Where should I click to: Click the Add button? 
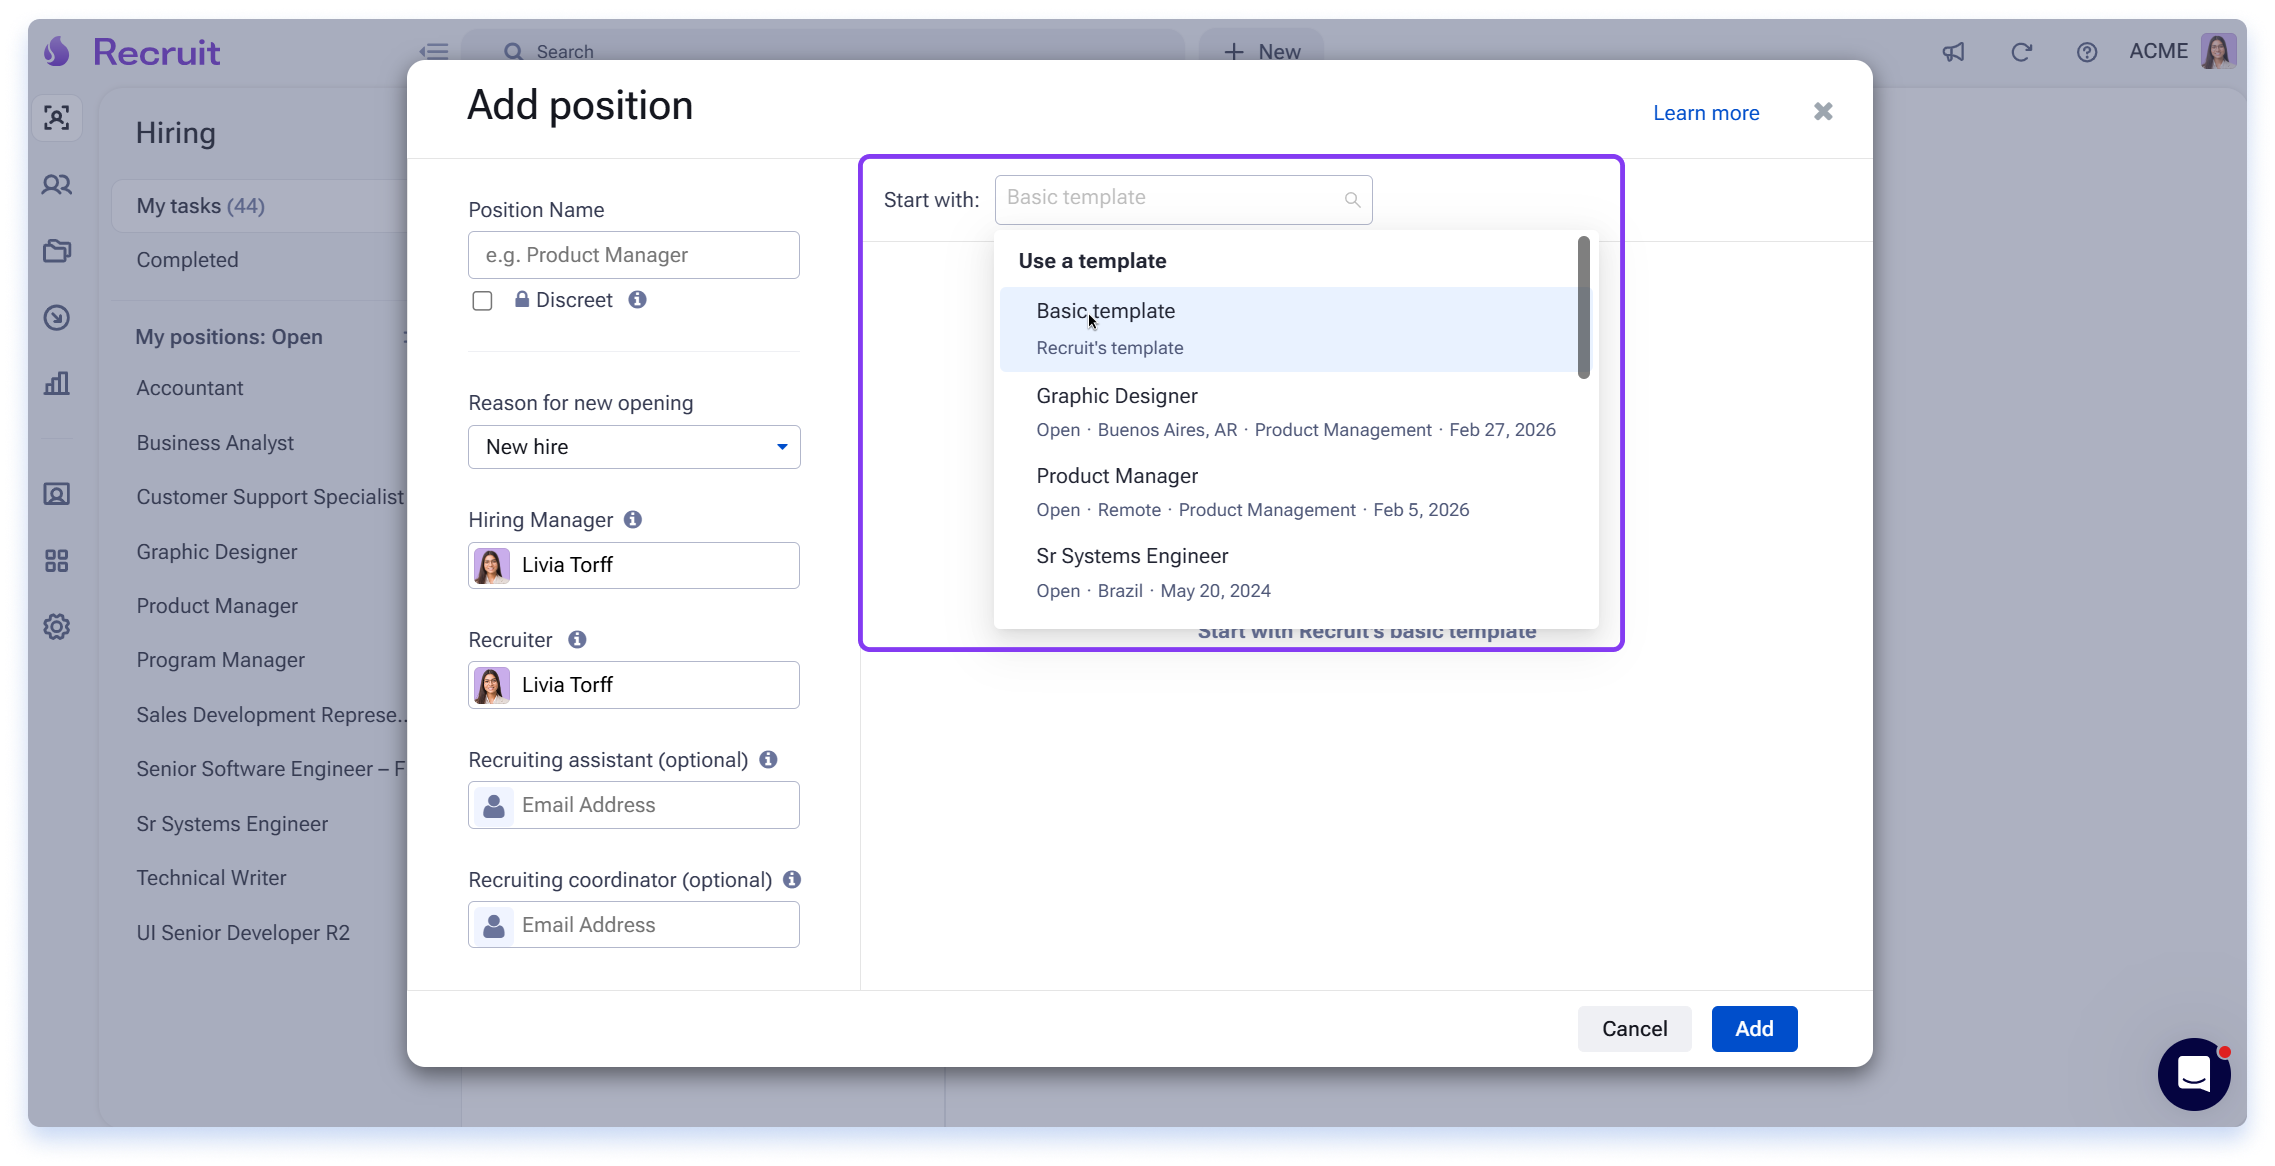tap(1754, 1029)
